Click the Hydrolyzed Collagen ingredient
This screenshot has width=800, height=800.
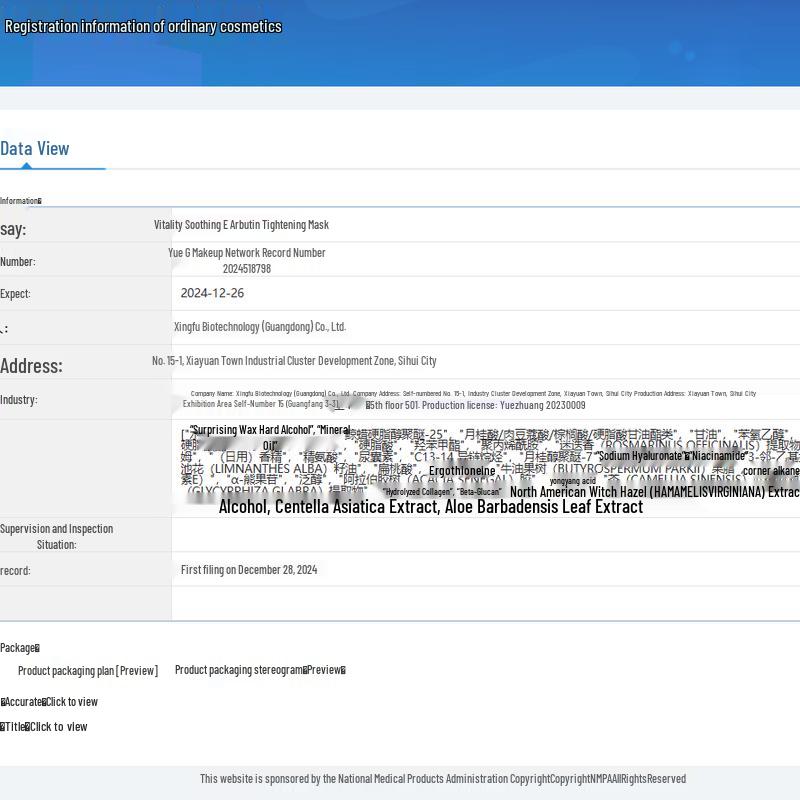click(417, 492)
